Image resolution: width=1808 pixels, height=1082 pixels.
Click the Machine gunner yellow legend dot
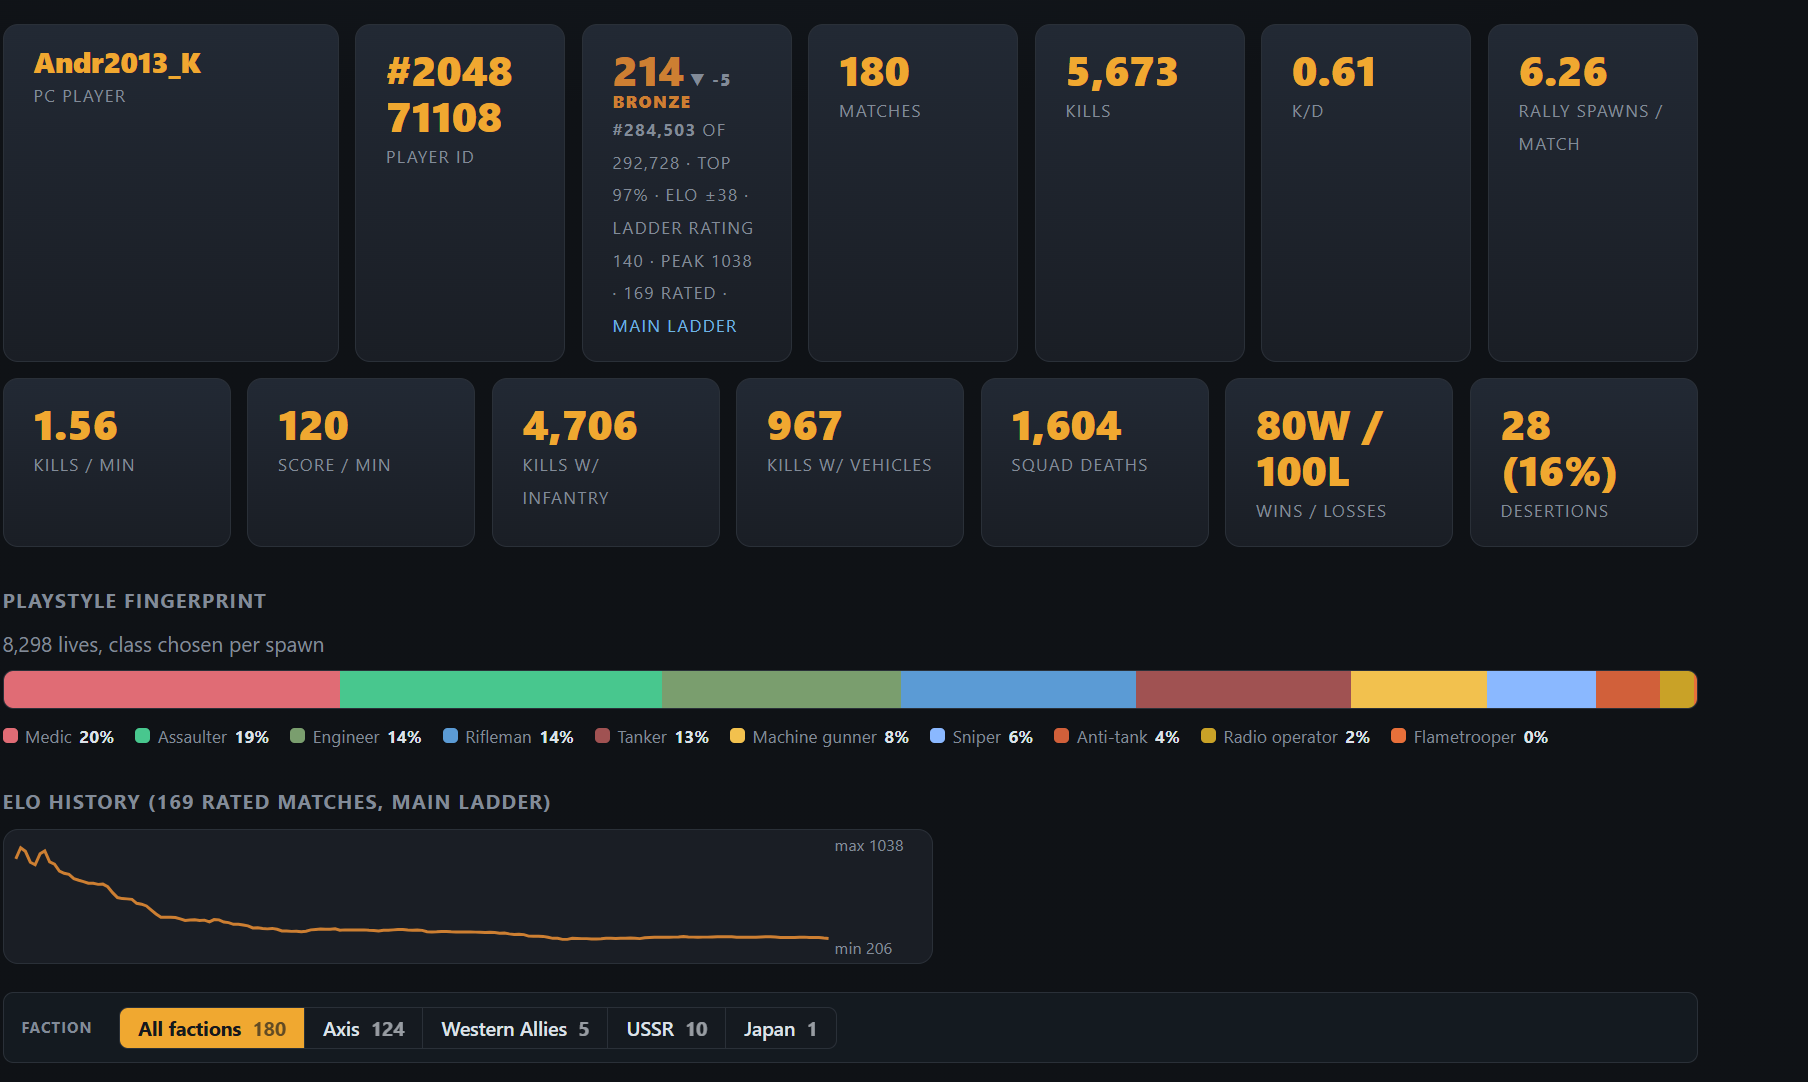tap(737, 736)
